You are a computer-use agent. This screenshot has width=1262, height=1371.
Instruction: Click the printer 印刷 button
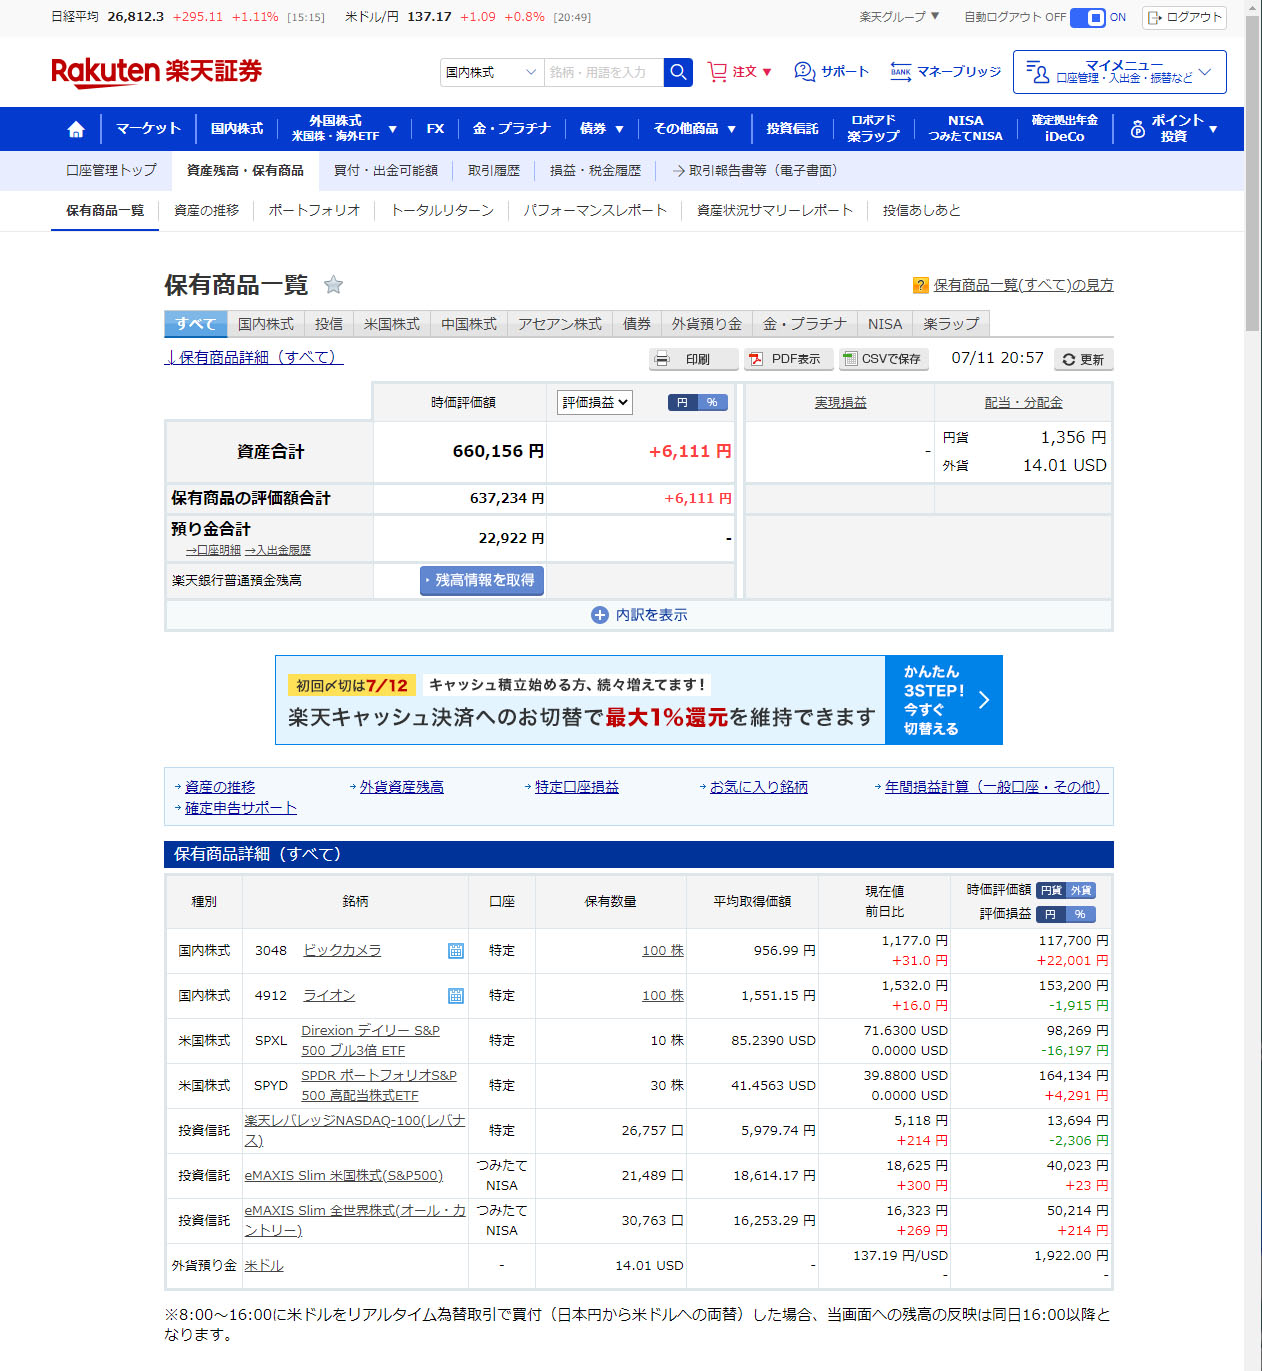tap(693, 359)
